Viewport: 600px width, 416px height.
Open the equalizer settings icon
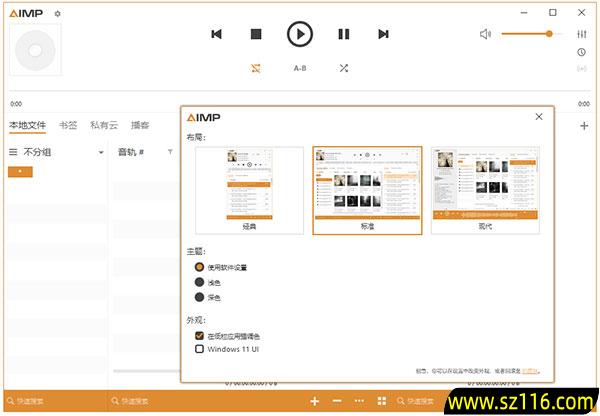(x=581, y=34)
